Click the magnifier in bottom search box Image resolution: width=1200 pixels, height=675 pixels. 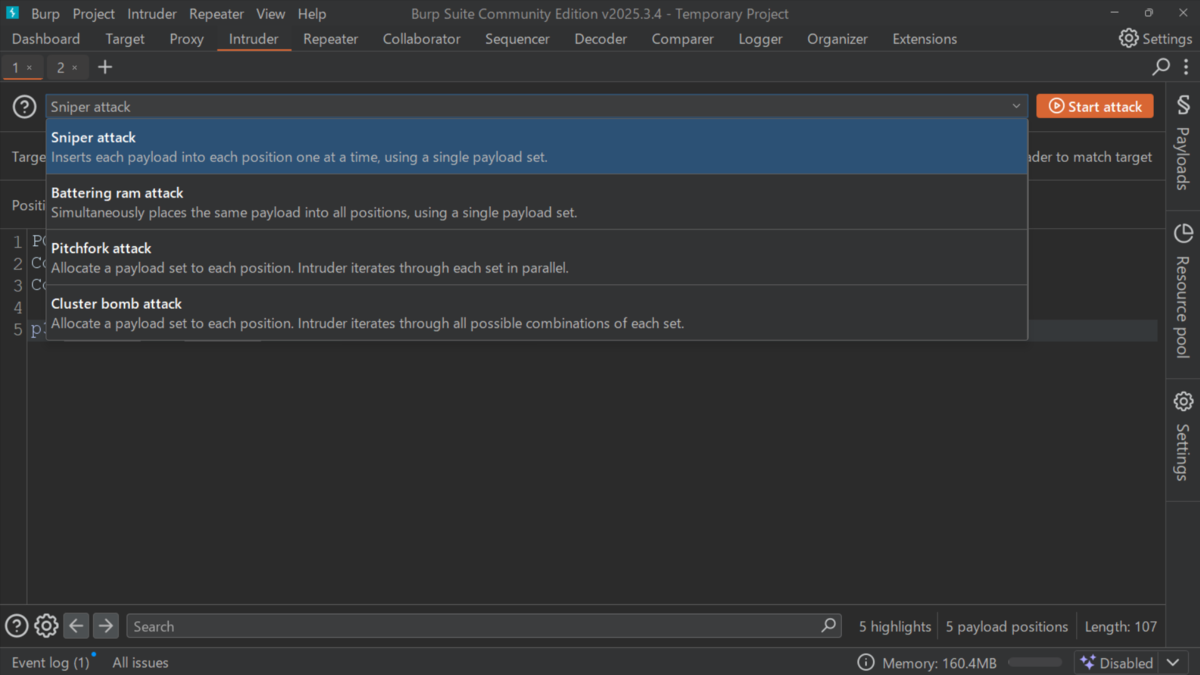829,626
